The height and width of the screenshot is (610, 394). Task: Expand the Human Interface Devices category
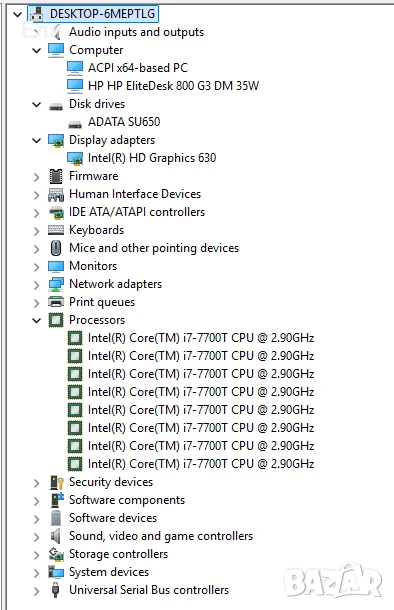pos(37,195)
